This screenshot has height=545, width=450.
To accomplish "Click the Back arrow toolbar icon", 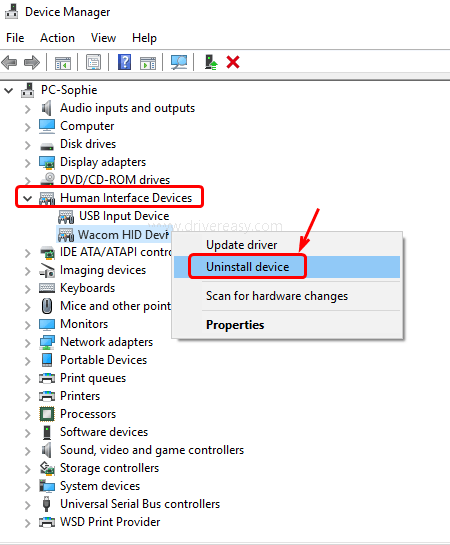I will 9,63.
